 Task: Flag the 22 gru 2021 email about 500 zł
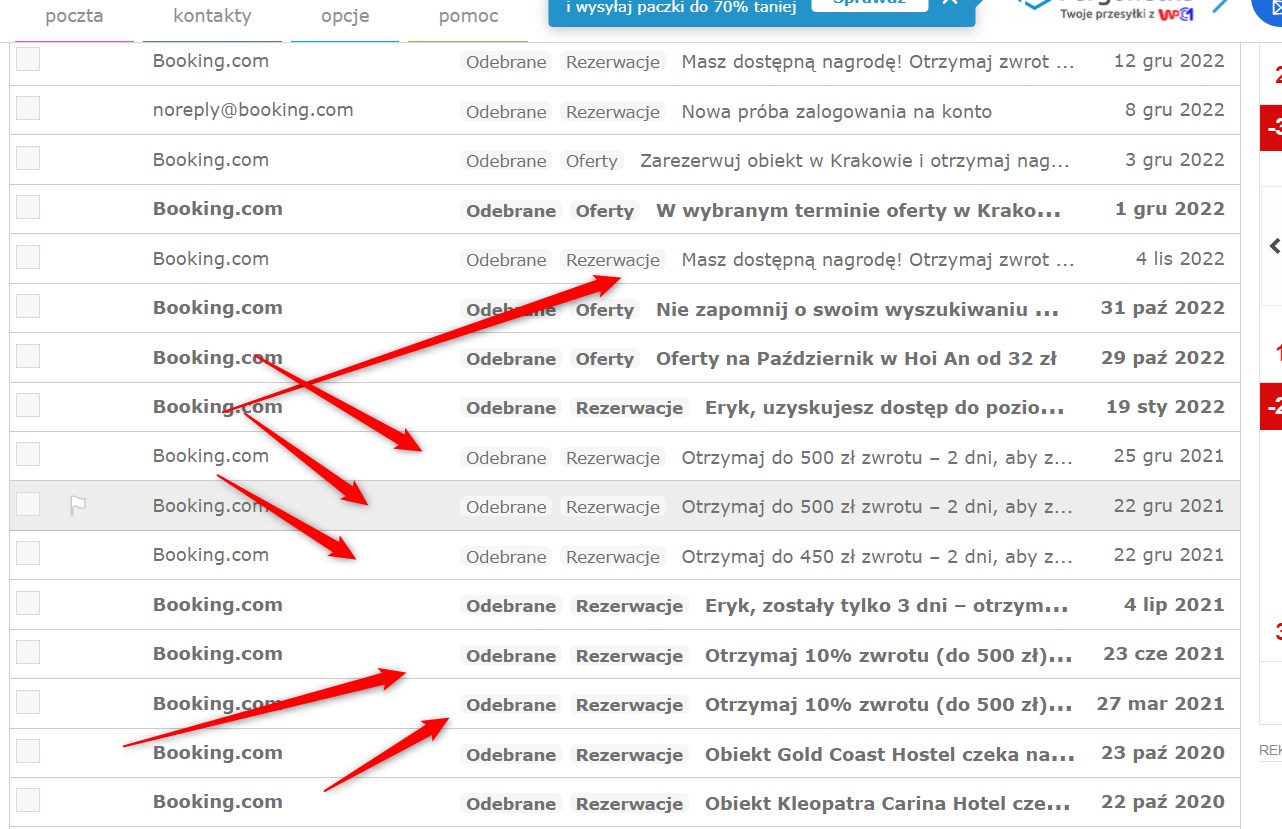click(x=78, y=507)
